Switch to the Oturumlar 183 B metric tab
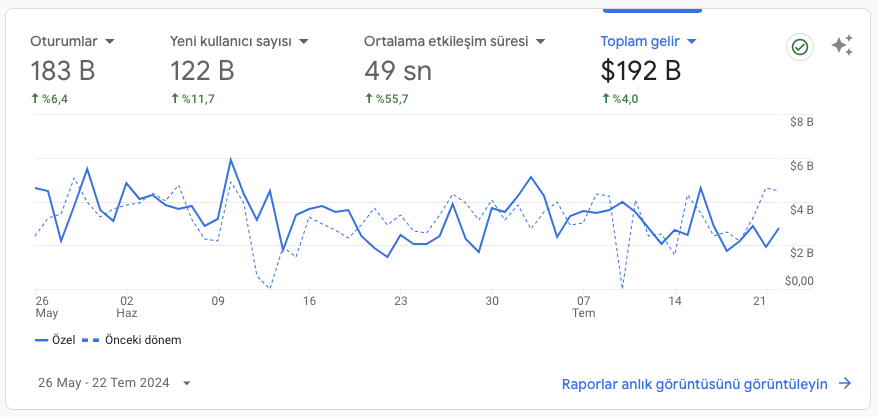 [x=62, y=71]
